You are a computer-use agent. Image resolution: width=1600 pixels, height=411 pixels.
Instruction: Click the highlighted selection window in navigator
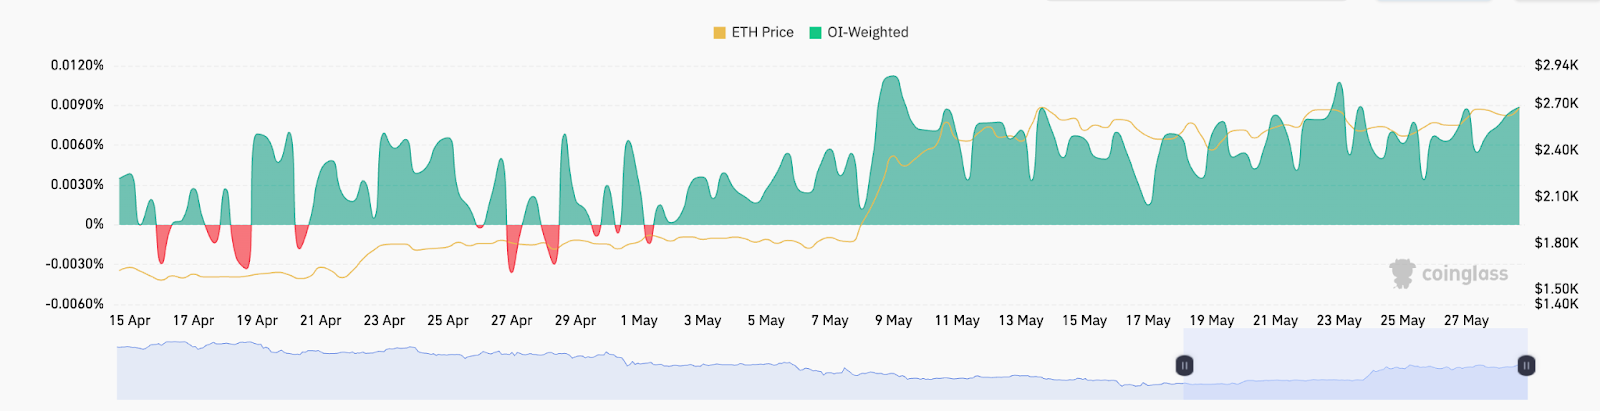pyautogui.click(x=1355, y=366)
